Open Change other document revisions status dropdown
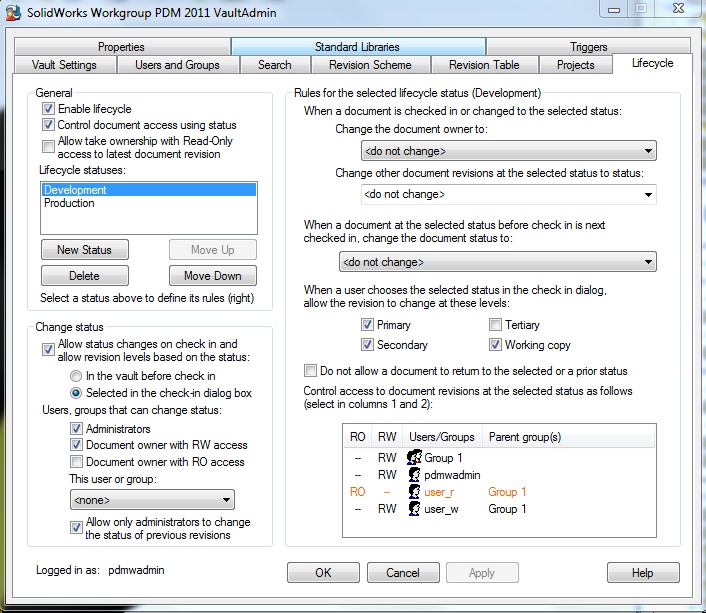This screenshot has height=613, width=706. coord(509,195)
